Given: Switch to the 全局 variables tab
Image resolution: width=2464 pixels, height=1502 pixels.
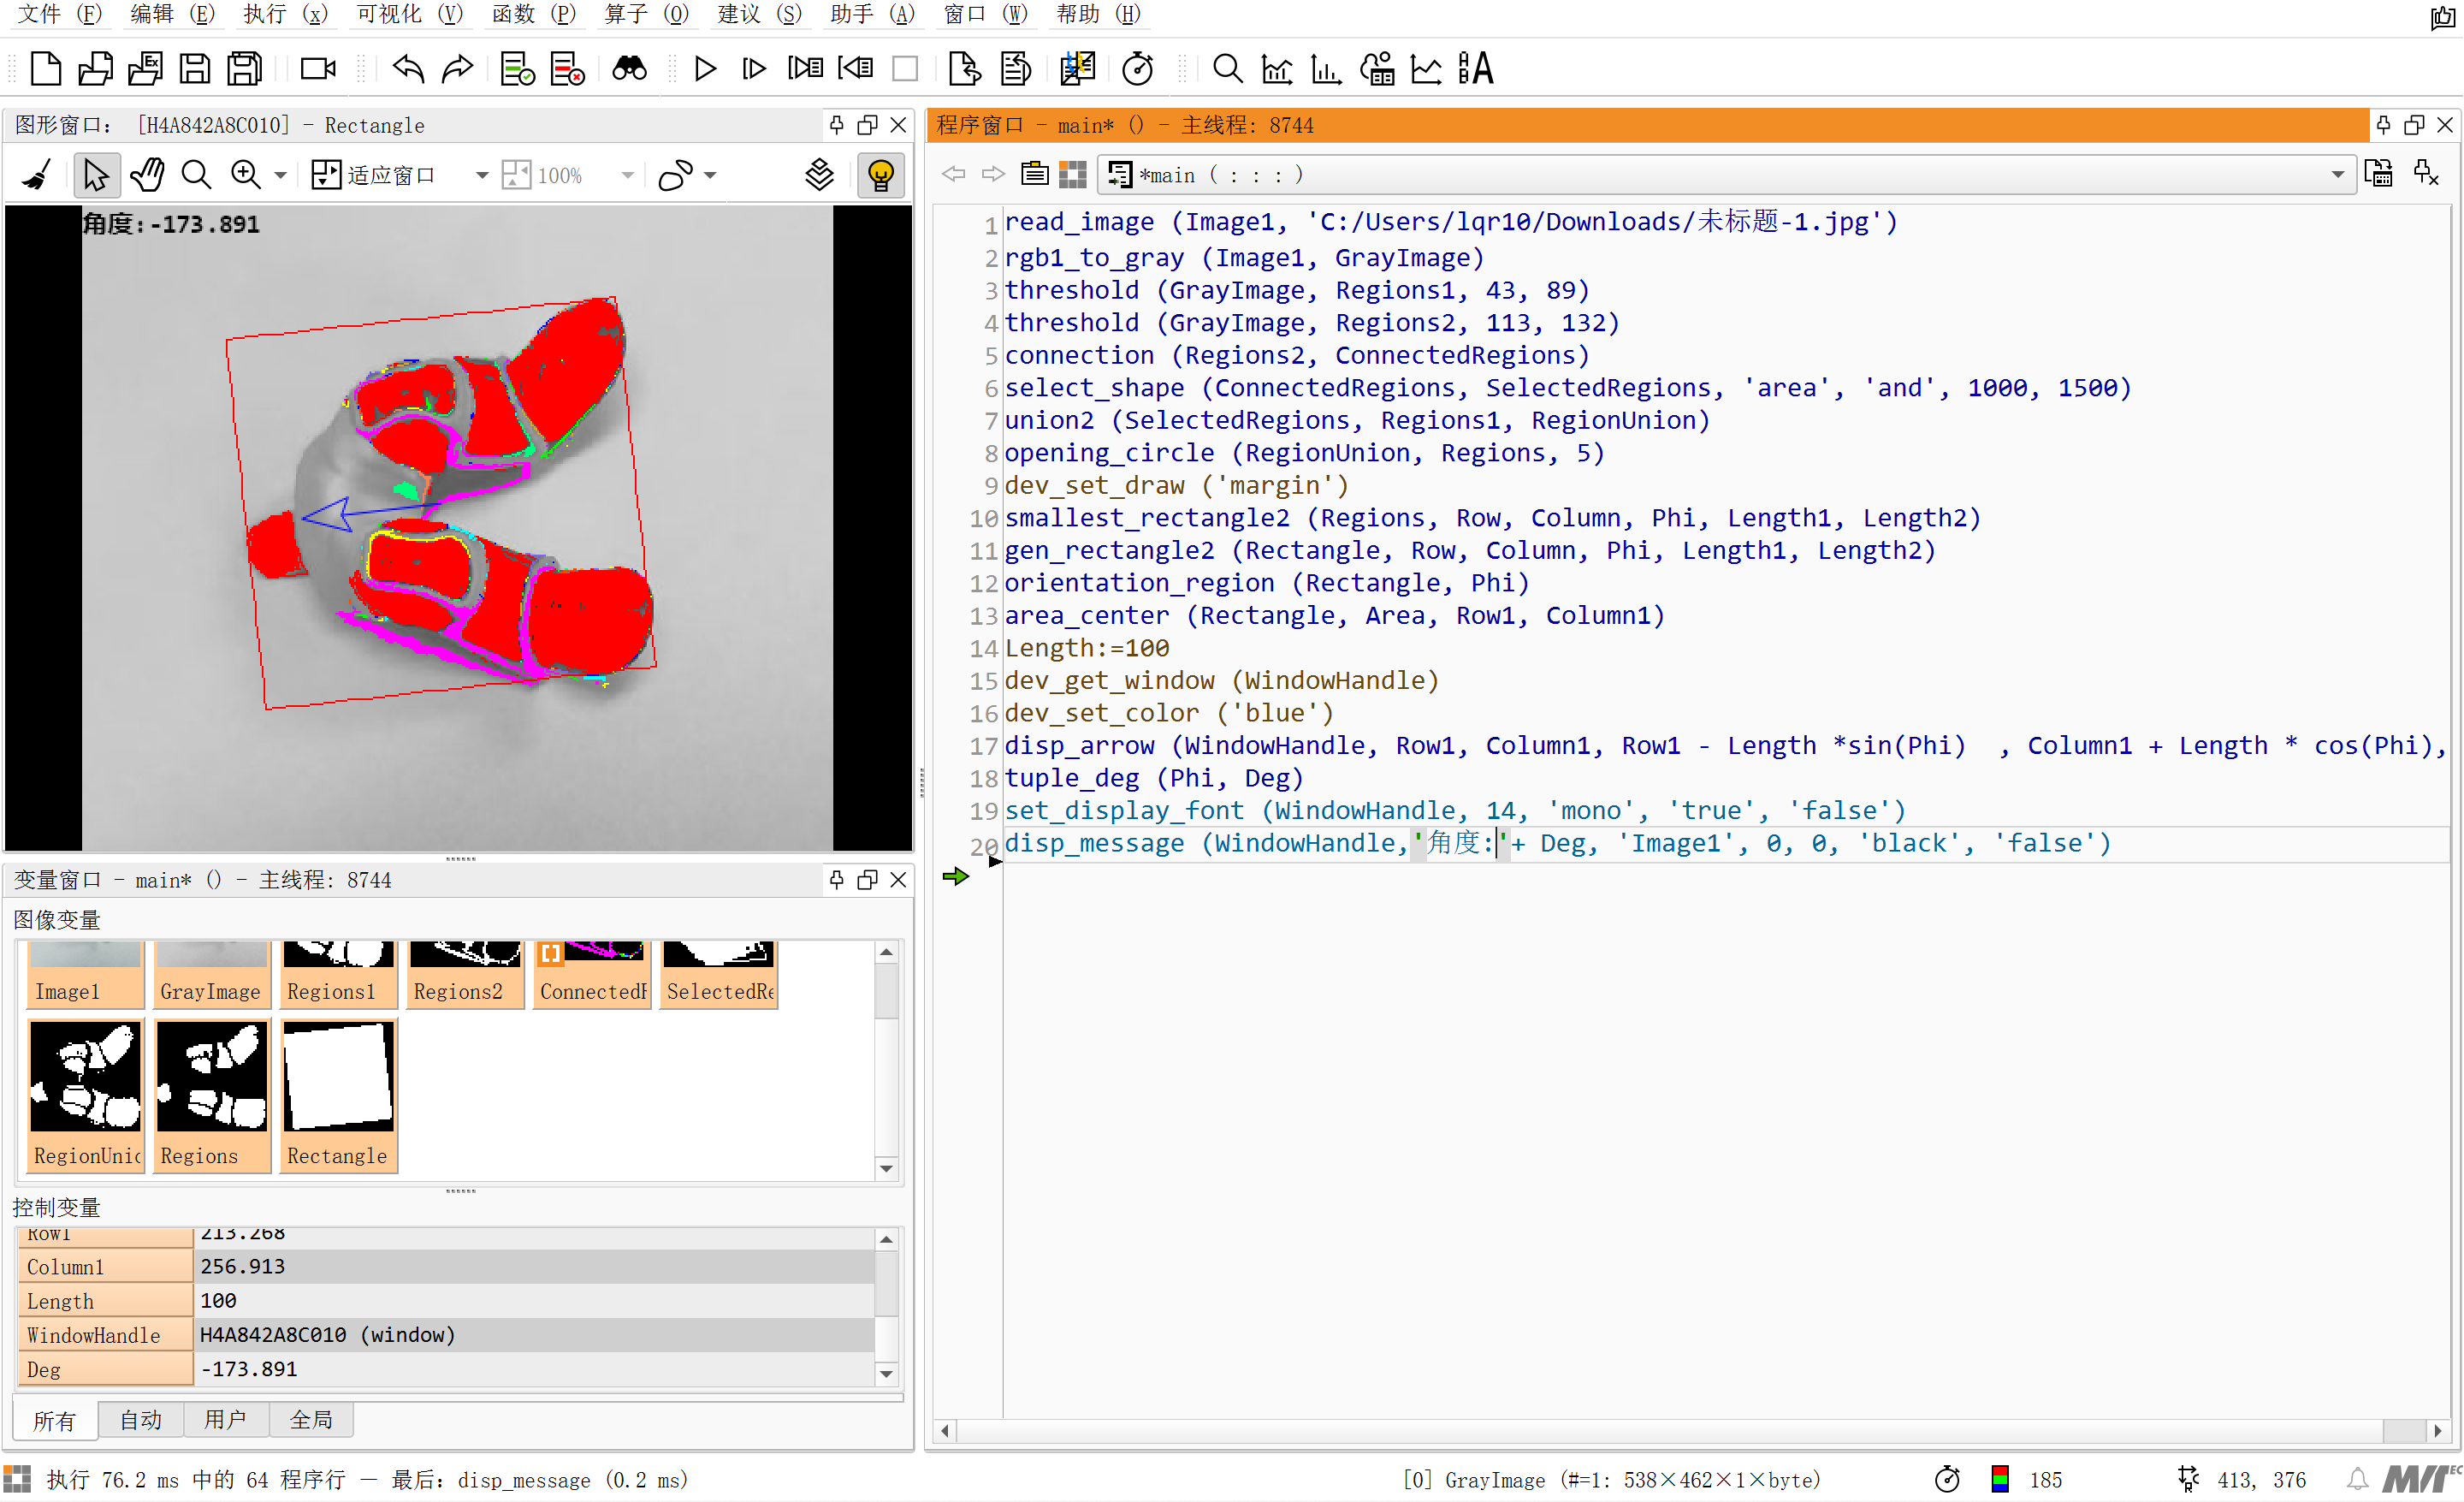Looking at the screenshot, I should click(311, 1420).
